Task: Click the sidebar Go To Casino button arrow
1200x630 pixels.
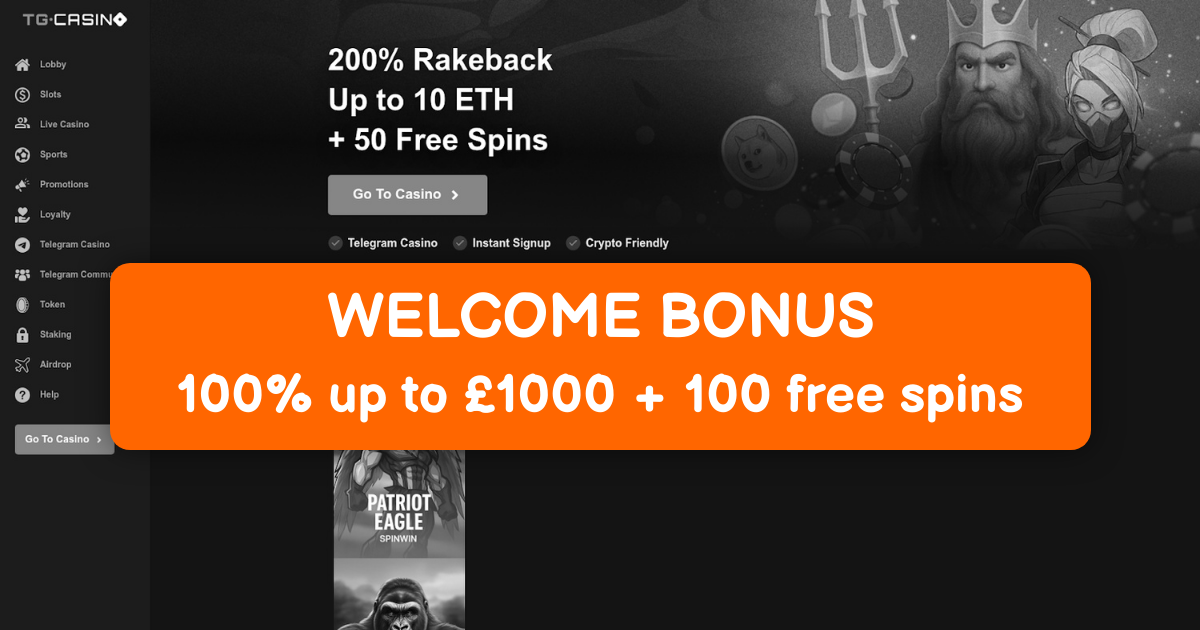Action: click(x=99, y=440)
